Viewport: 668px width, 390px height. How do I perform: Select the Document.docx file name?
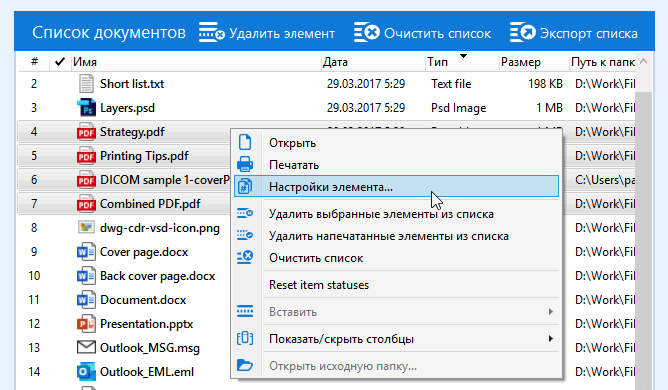(x=143, y=300)
